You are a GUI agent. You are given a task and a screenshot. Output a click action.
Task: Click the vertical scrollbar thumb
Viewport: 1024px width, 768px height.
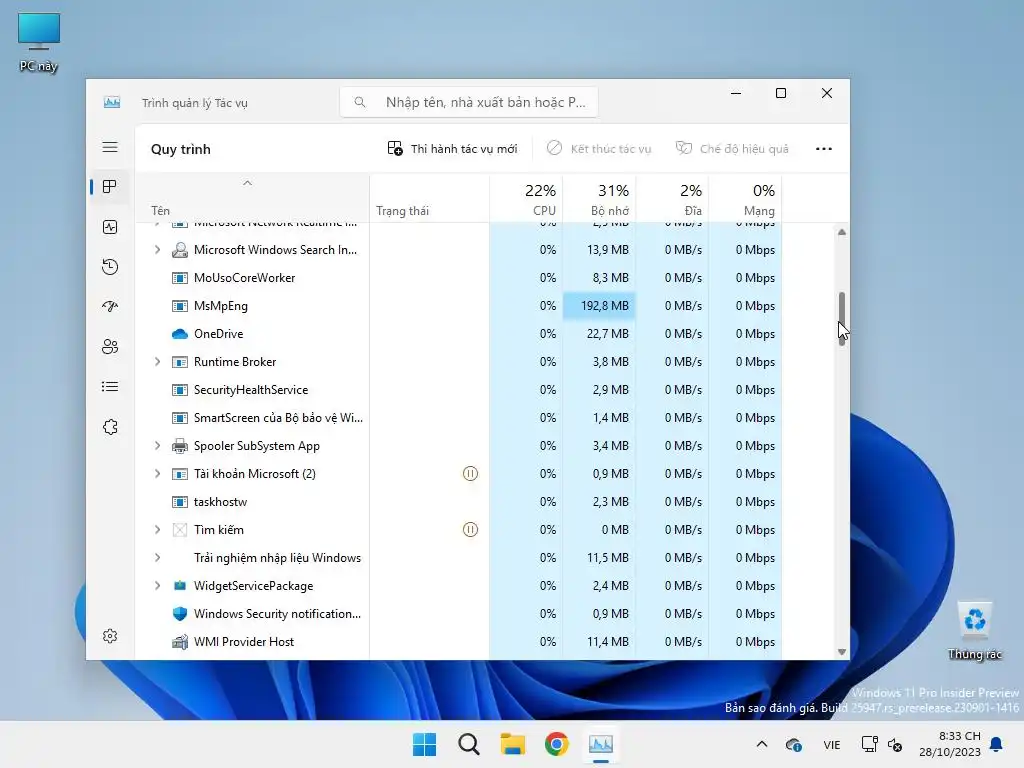(842, 319)
